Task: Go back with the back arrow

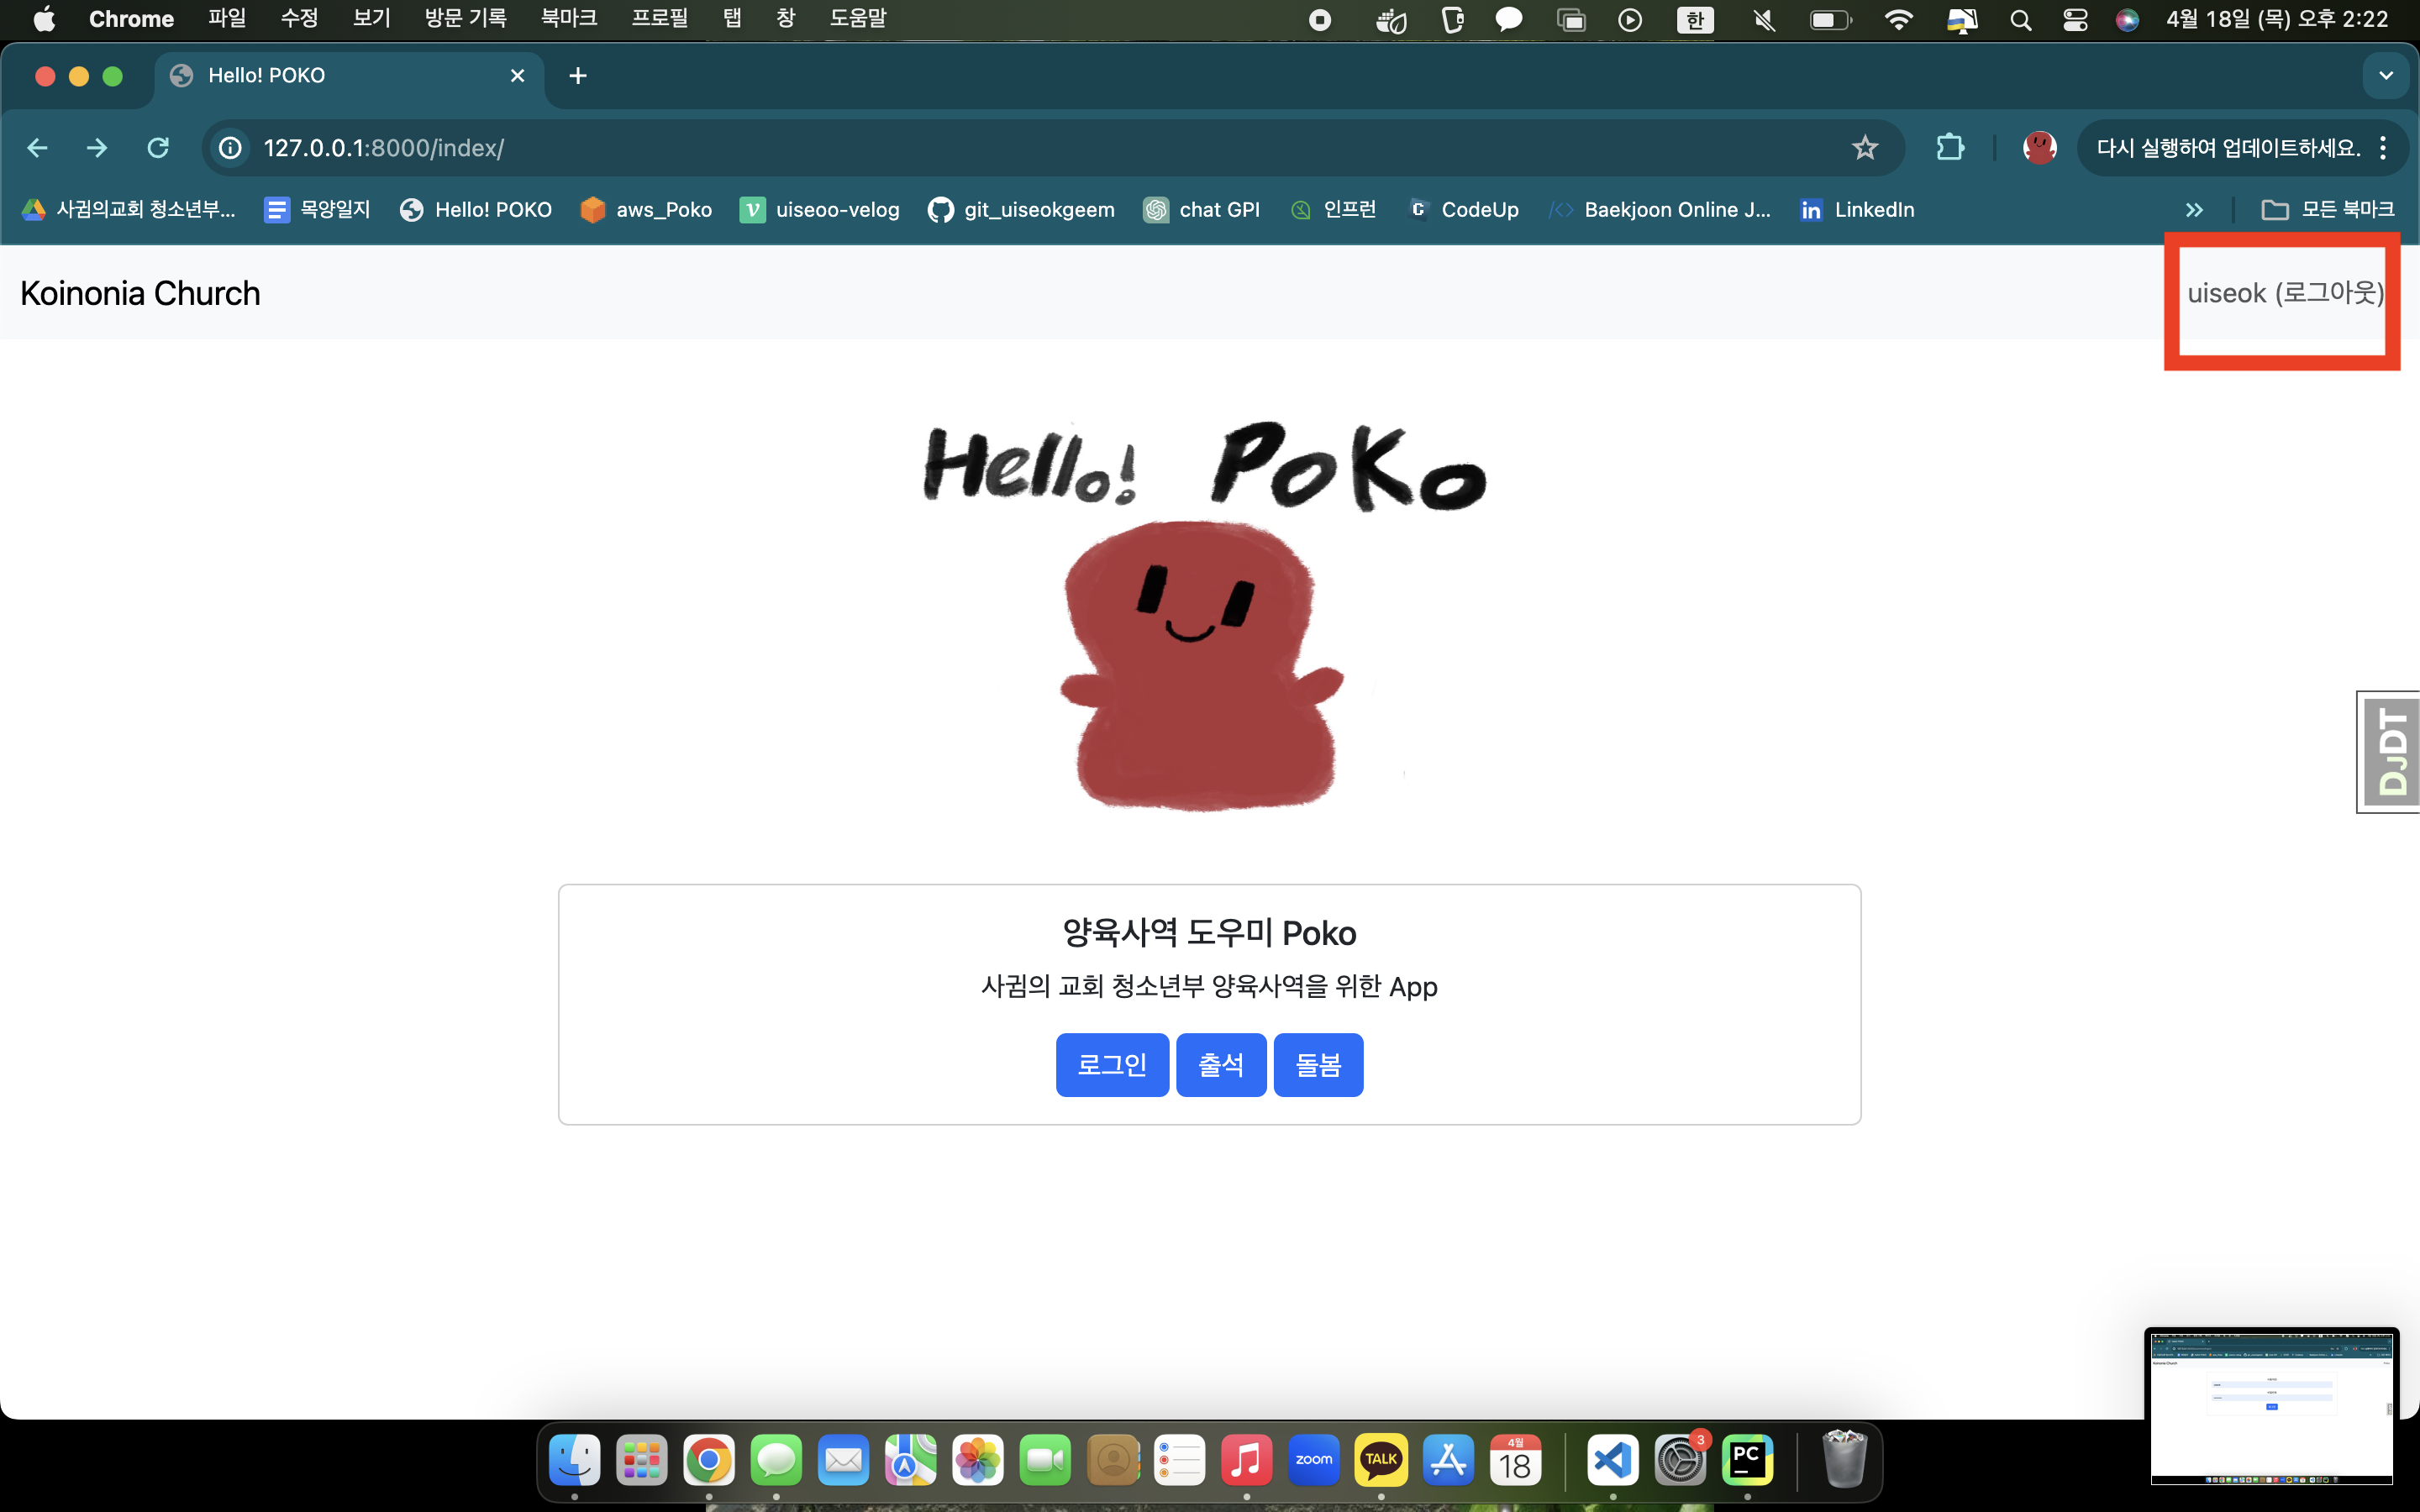Action: click(x=38, y=148)
